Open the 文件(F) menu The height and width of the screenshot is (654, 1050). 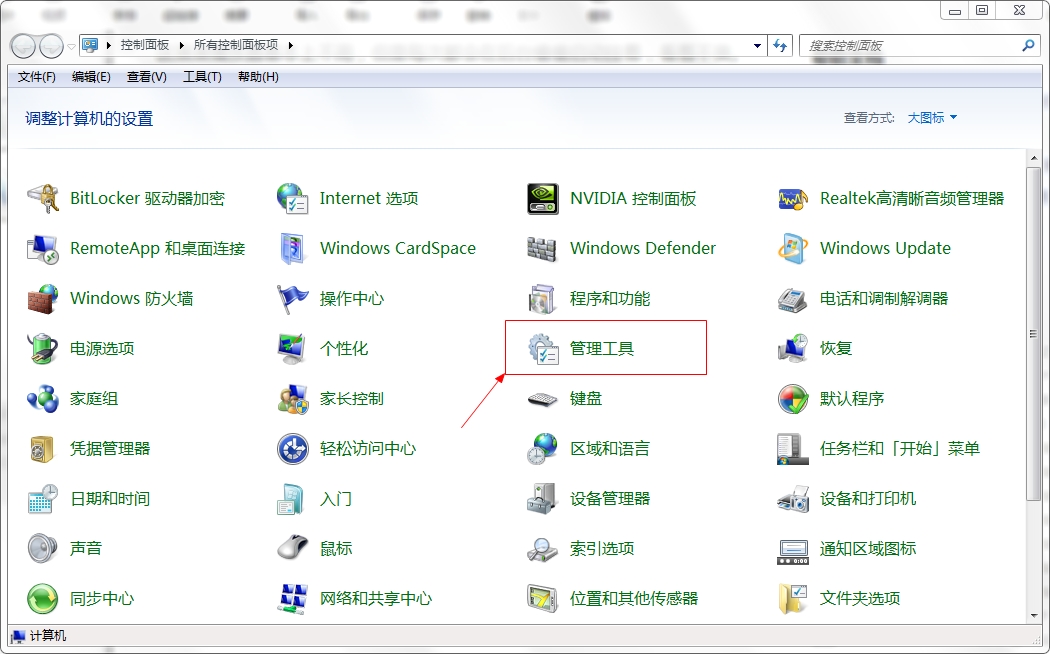tap(36, 77)
